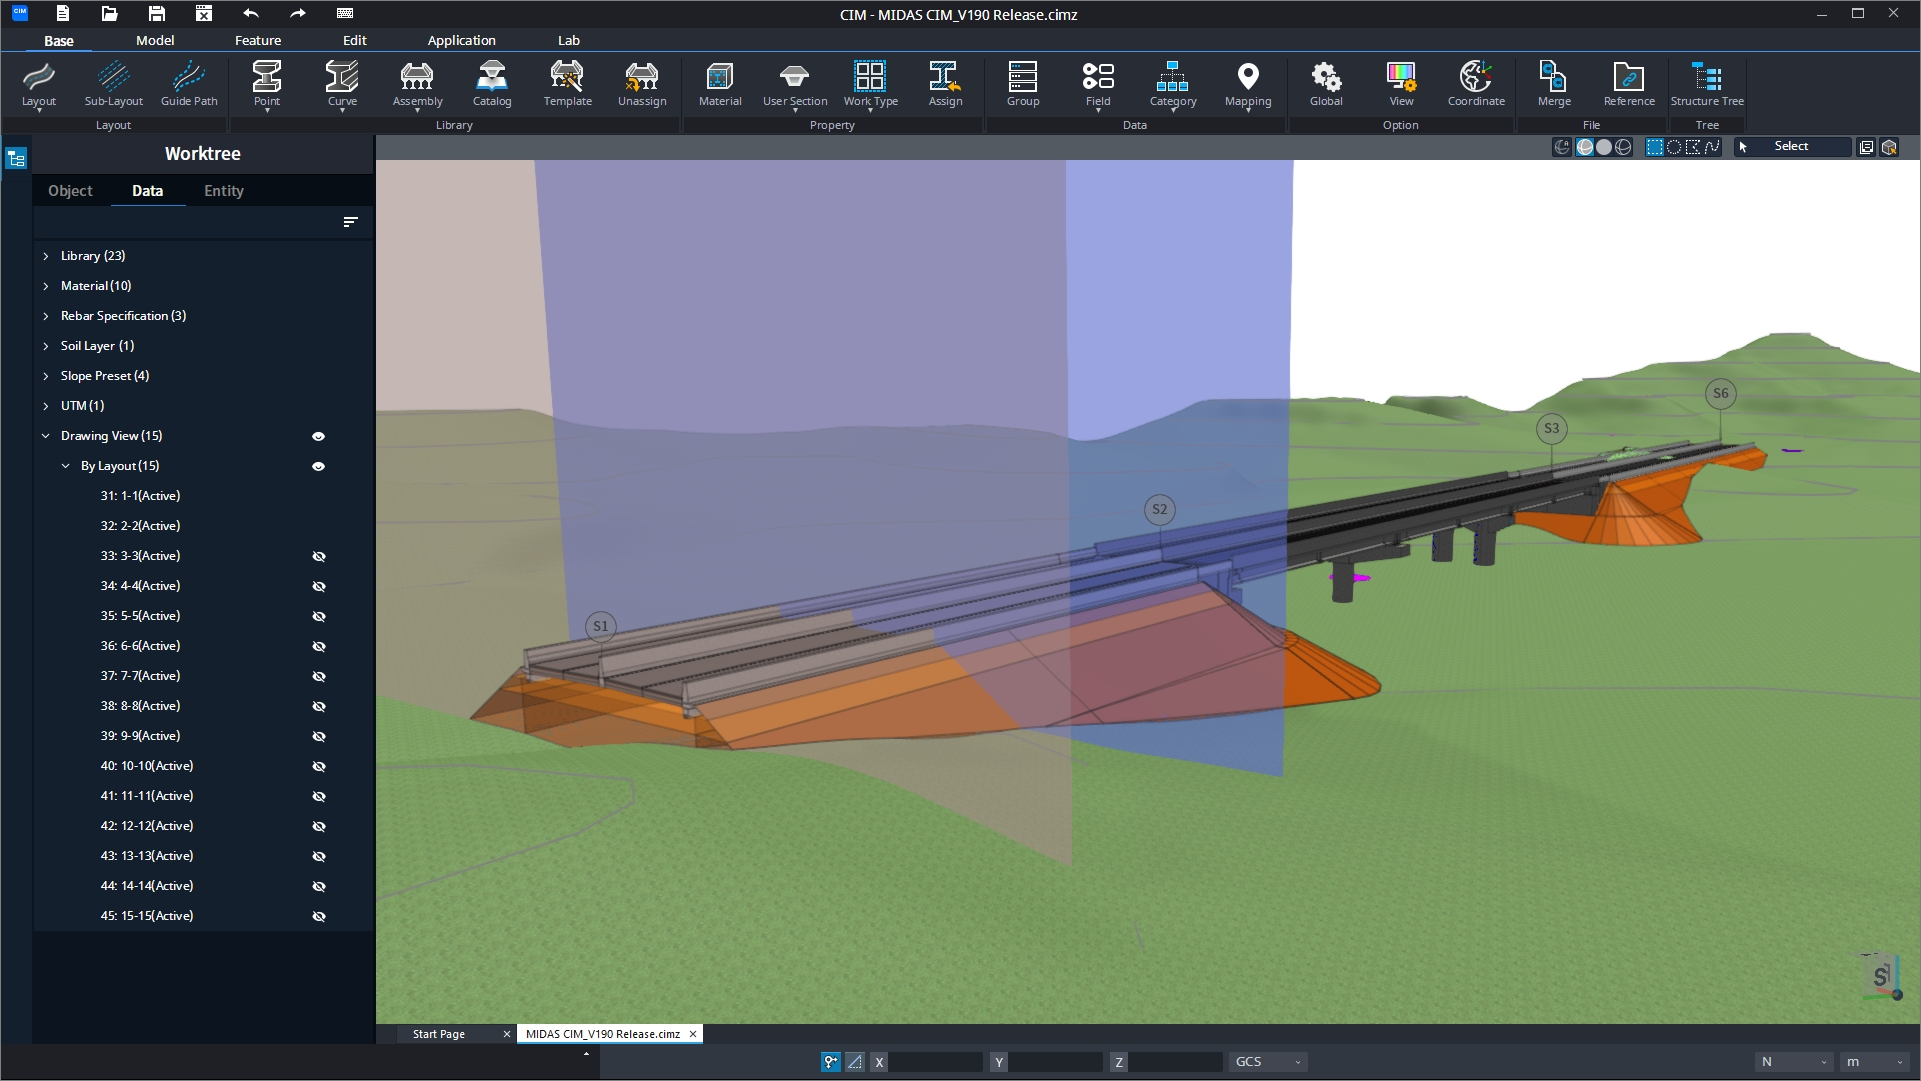Open Global options

(x=1326, y=84)
